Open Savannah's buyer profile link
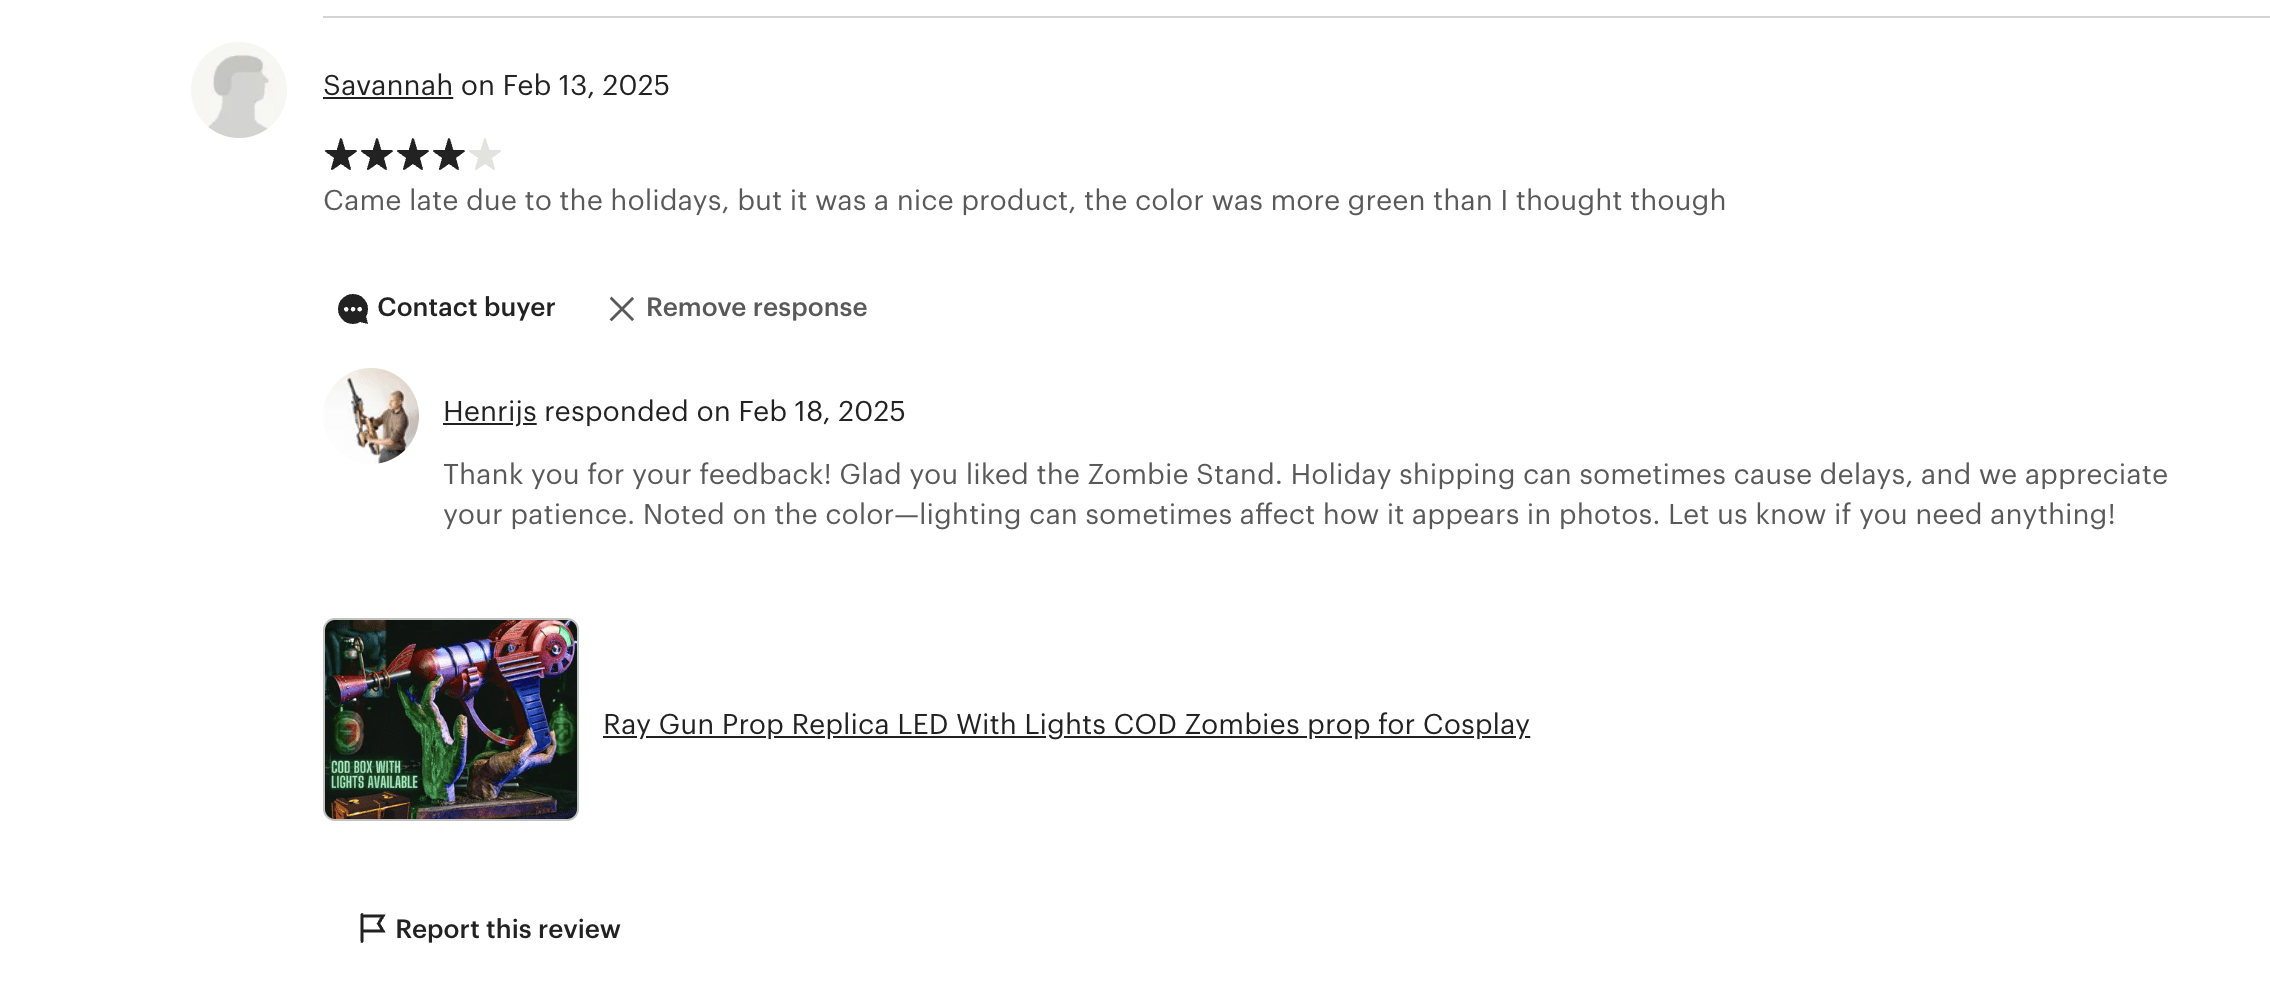This screenshot has height=982, width=2270. (388, 85)
